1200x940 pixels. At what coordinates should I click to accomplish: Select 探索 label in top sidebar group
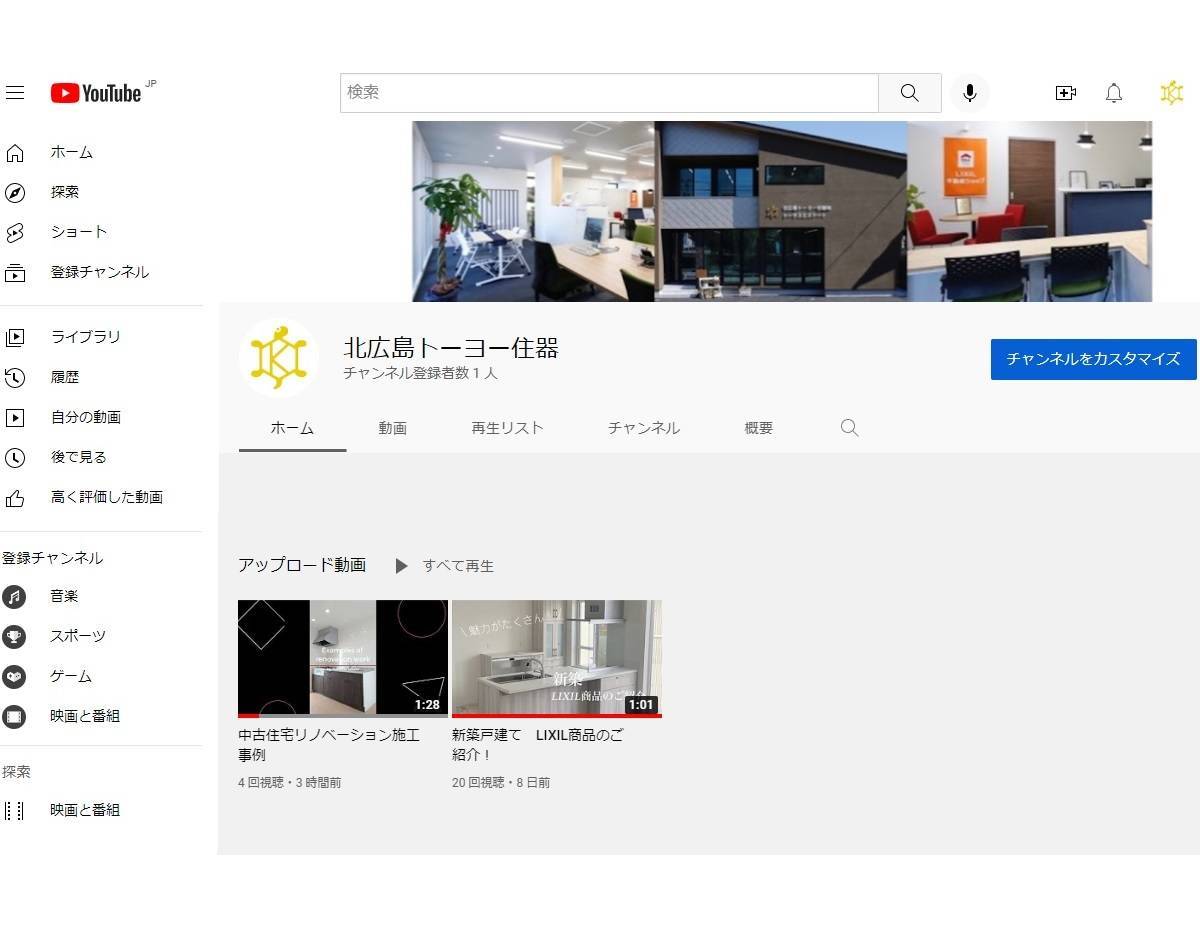point(65,192)
